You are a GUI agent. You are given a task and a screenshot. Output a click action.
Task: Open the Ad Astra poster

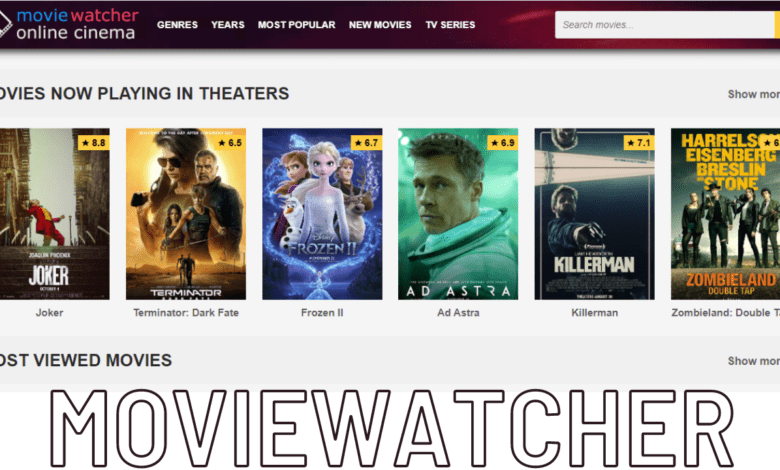458,214
